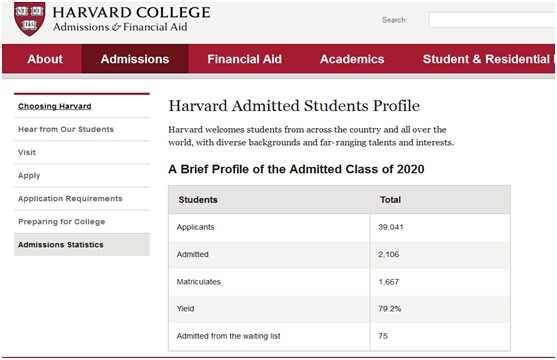
Task: Navigate to the Visit page
Action: click(27, 152)
